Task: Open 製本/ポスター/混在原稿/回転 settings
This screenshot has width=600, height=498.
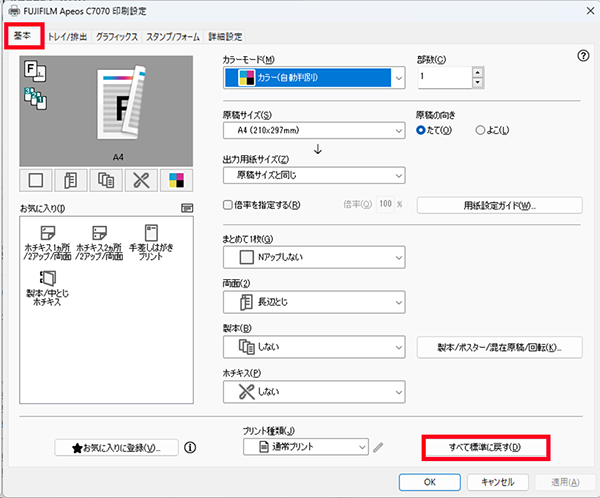Action: pyautogui.click(x=499, y=347)
